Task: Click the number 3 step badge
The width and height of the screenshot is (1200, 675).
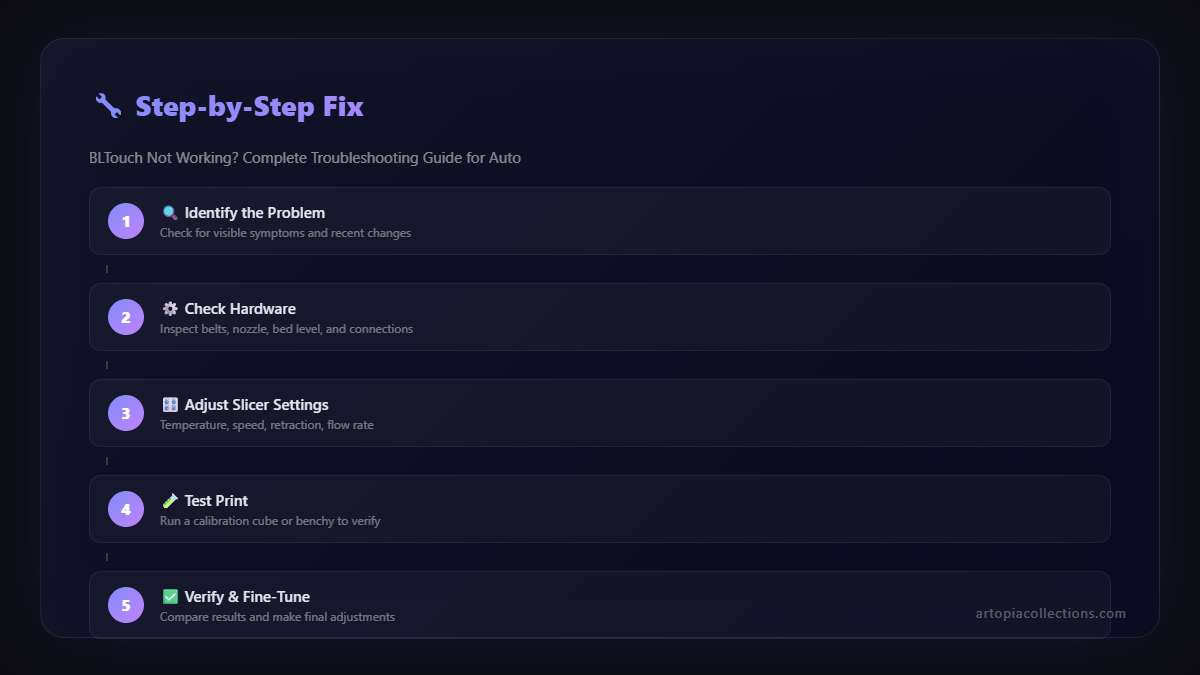Action: point(126,413)
